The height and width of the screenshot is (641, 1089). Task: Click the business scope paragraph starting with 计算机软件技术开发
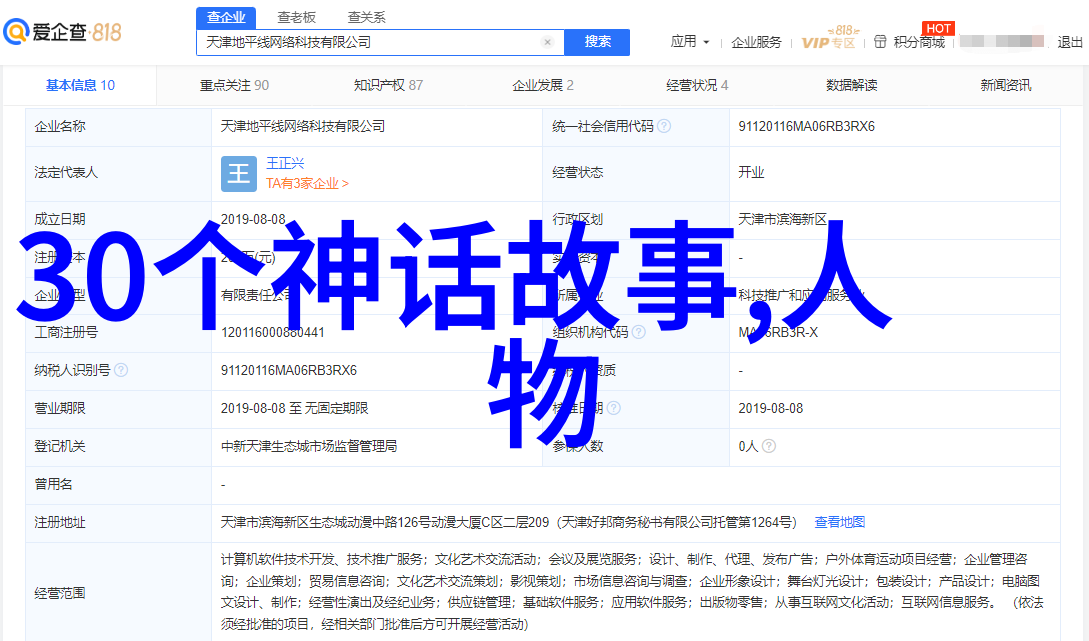click(x=632, y=592)
